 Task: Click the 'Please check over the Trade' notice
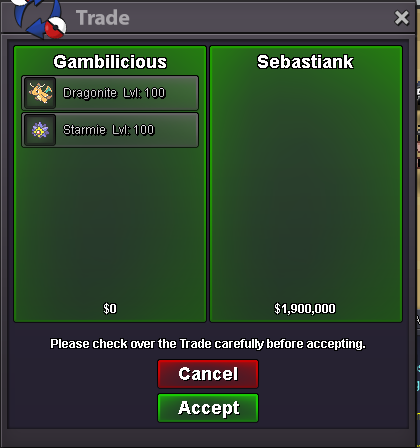pos(208,344)
